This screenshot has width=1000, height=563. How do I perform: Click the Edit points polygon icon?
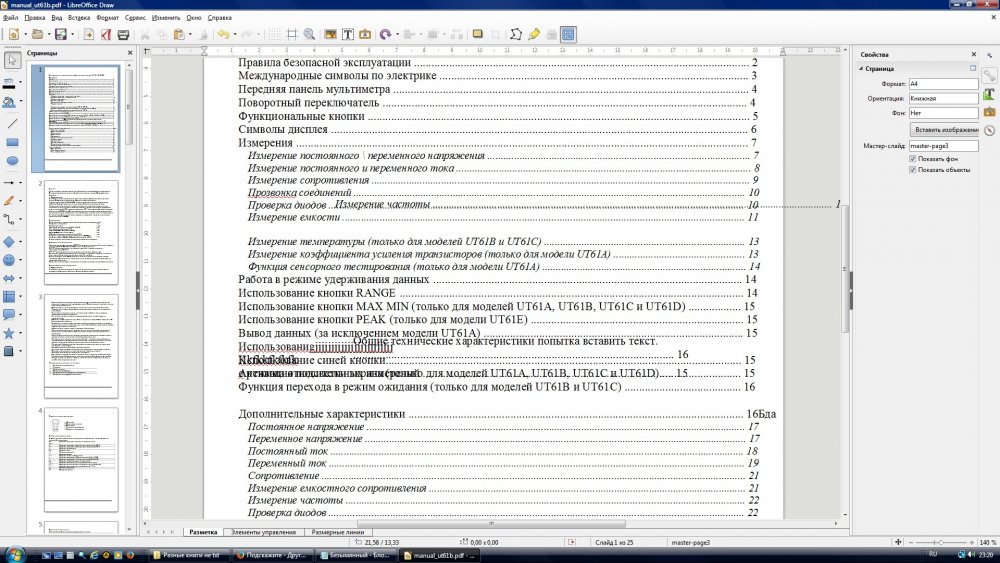(x=516, y=34)
